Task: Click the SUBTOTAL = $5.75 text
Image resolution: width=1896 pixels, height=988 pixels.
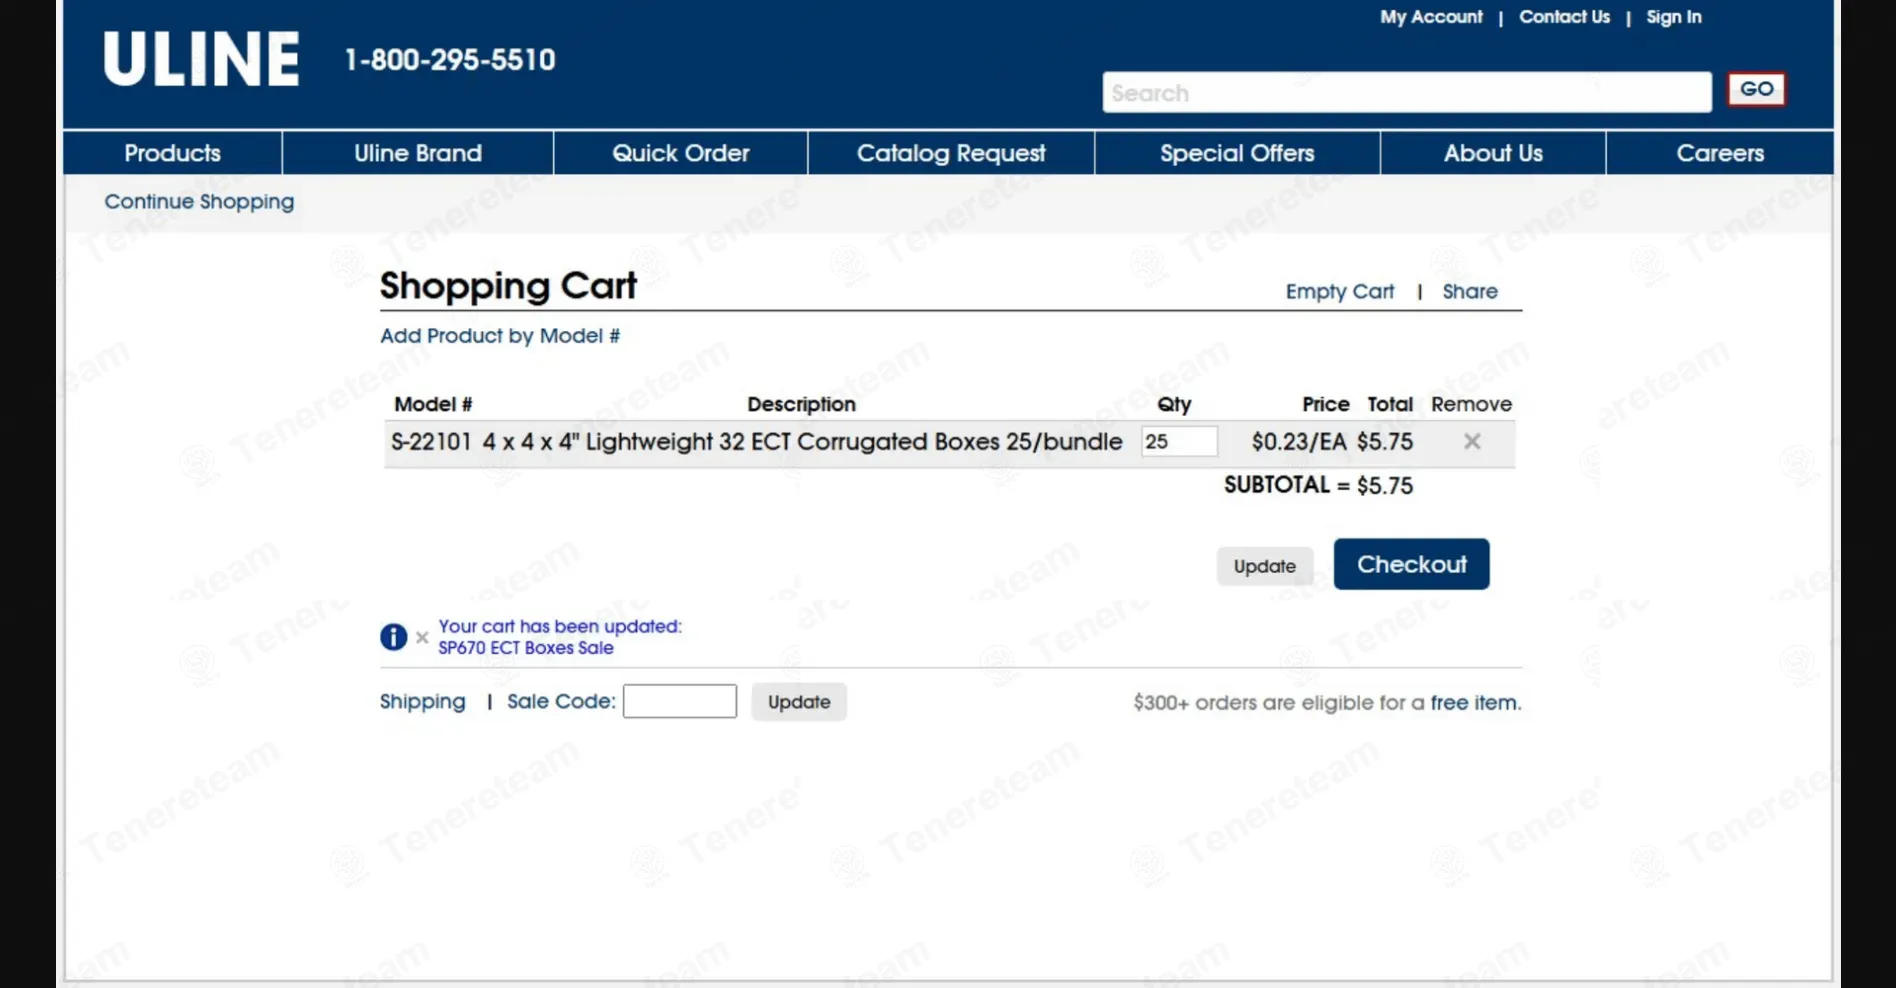Action: click(1318, 485)
